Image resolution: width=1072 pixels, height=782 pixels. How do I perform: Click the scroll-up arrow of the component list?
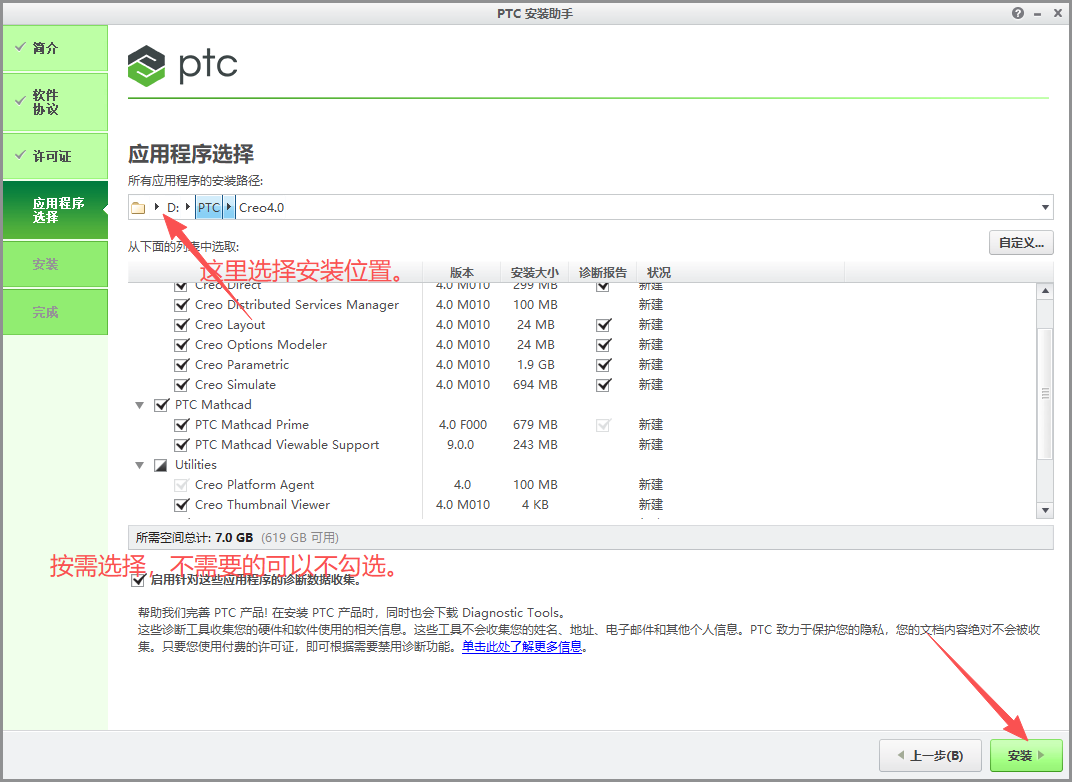click(x=1045, y=289)
